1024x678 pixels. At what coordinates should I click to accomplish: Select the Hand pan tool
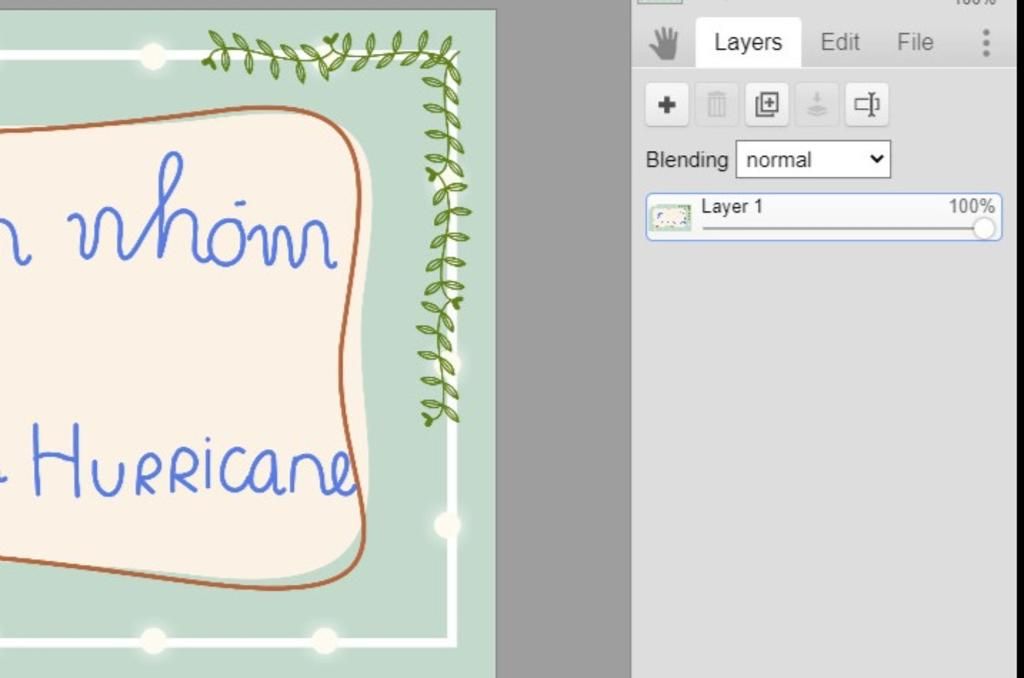(664, 43)
